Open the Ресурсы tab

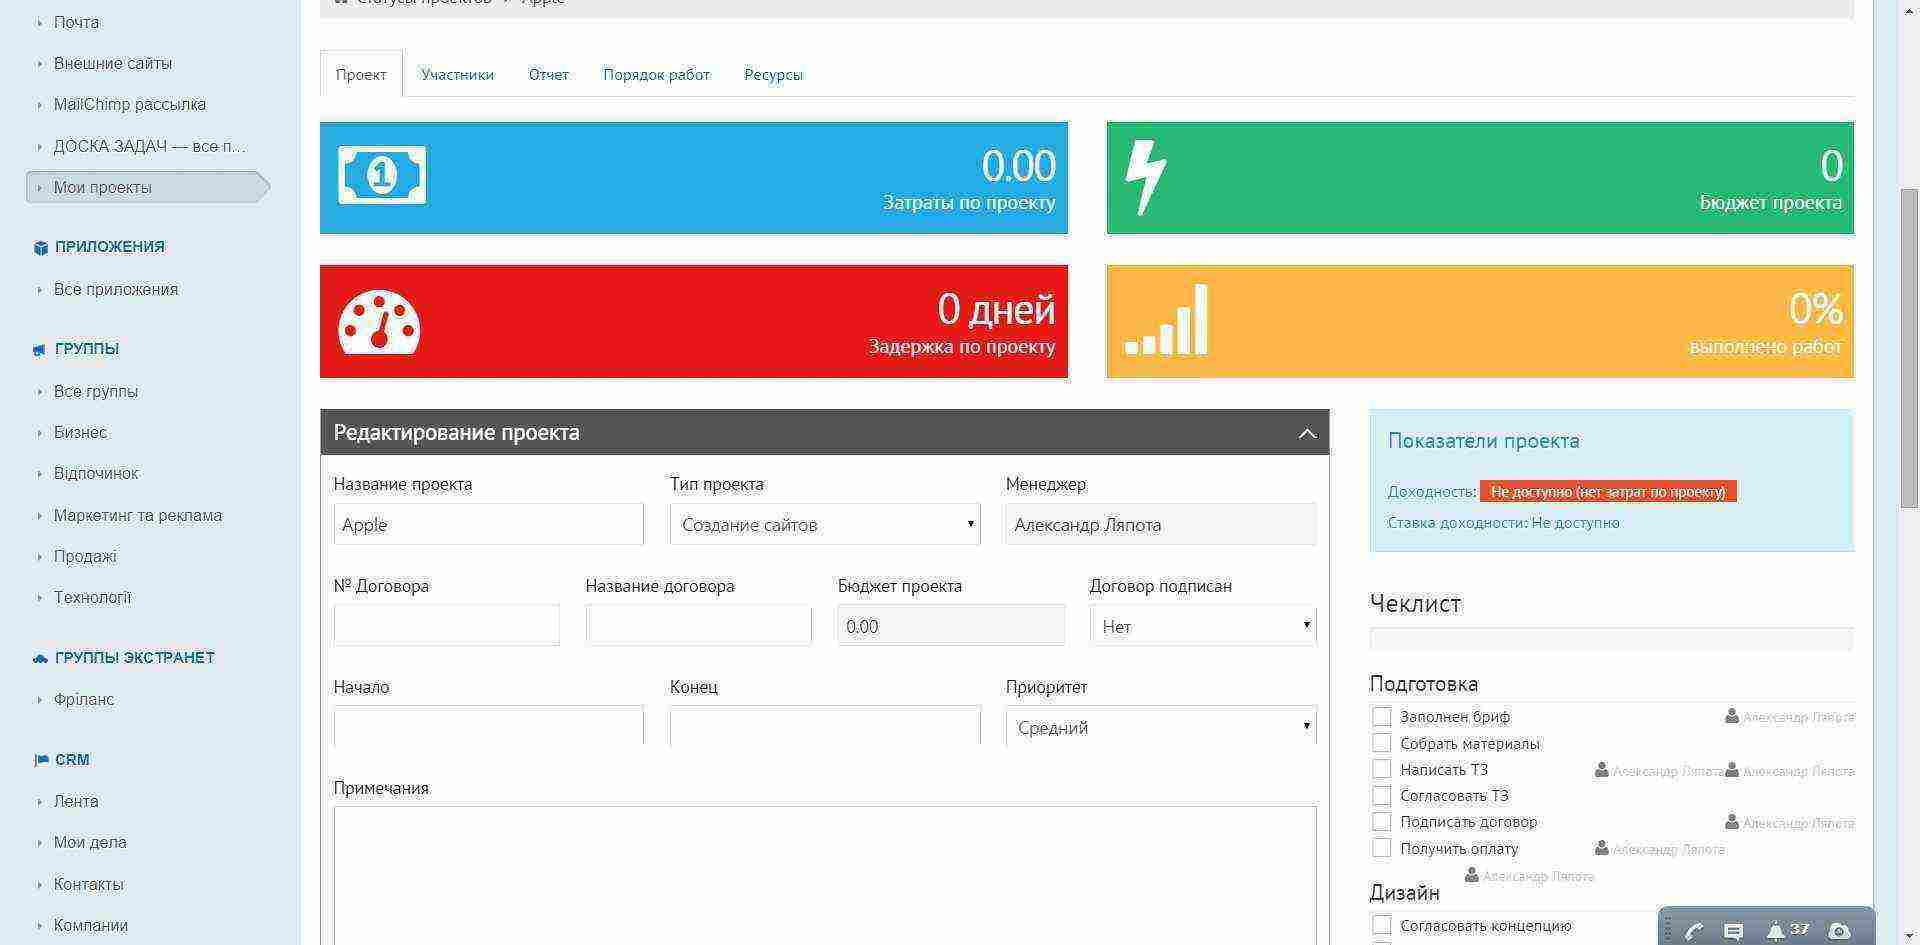tap(773, 74)
